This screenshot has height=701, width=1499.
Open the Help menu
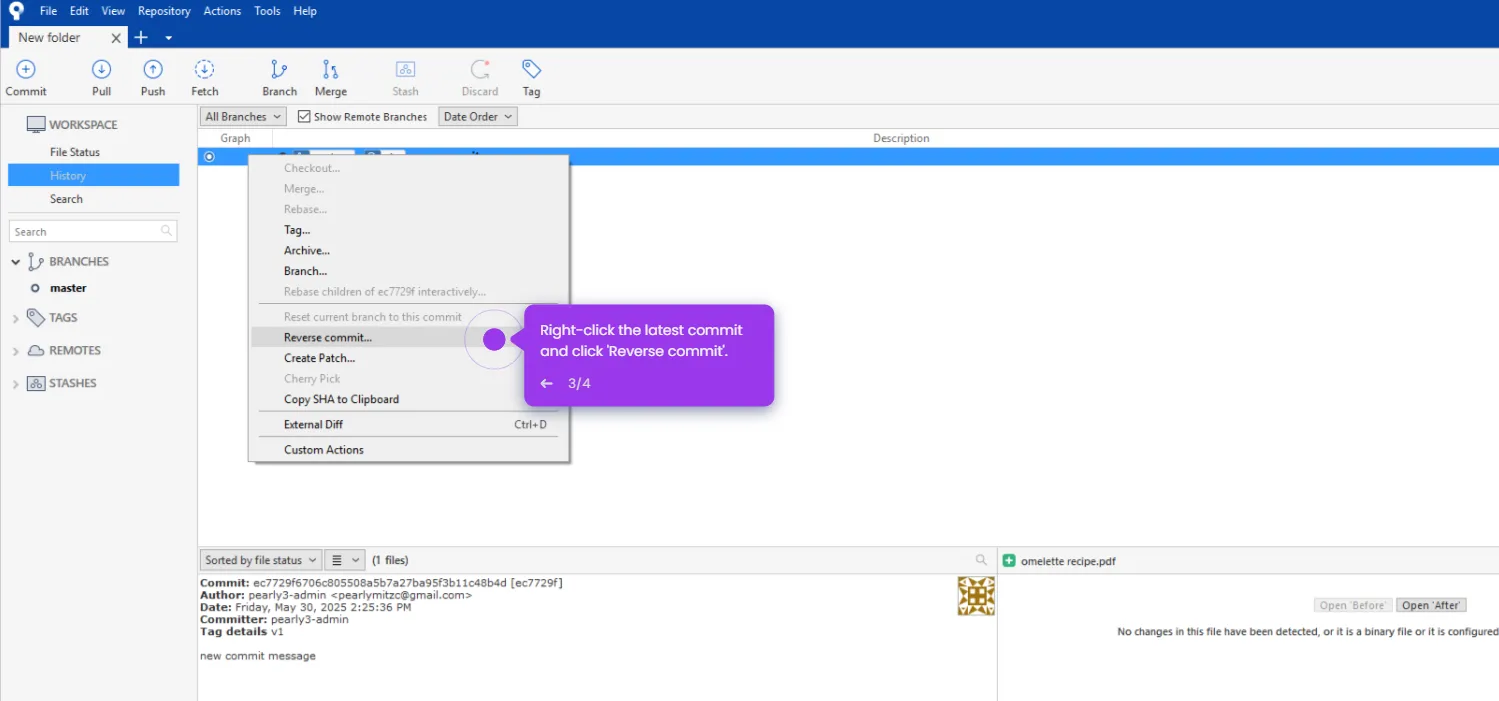click(x=305, y=11)
